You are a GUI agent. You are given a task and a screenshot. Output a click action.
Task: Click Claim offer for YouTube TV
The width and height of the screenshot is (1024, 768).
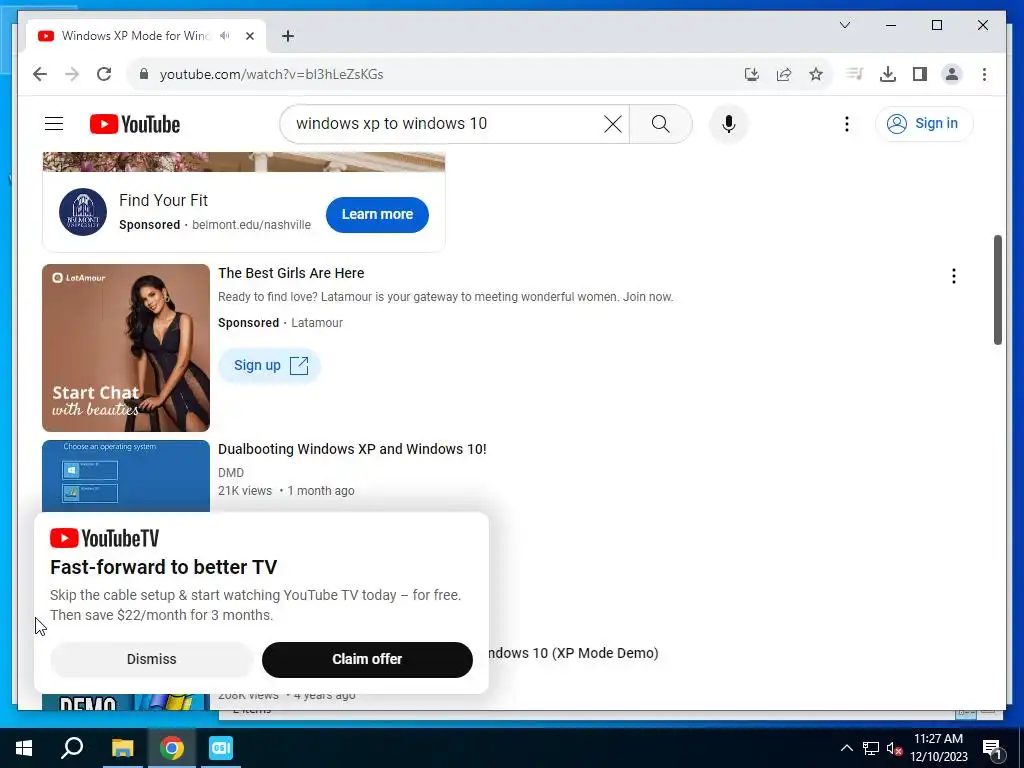(367, 660)
